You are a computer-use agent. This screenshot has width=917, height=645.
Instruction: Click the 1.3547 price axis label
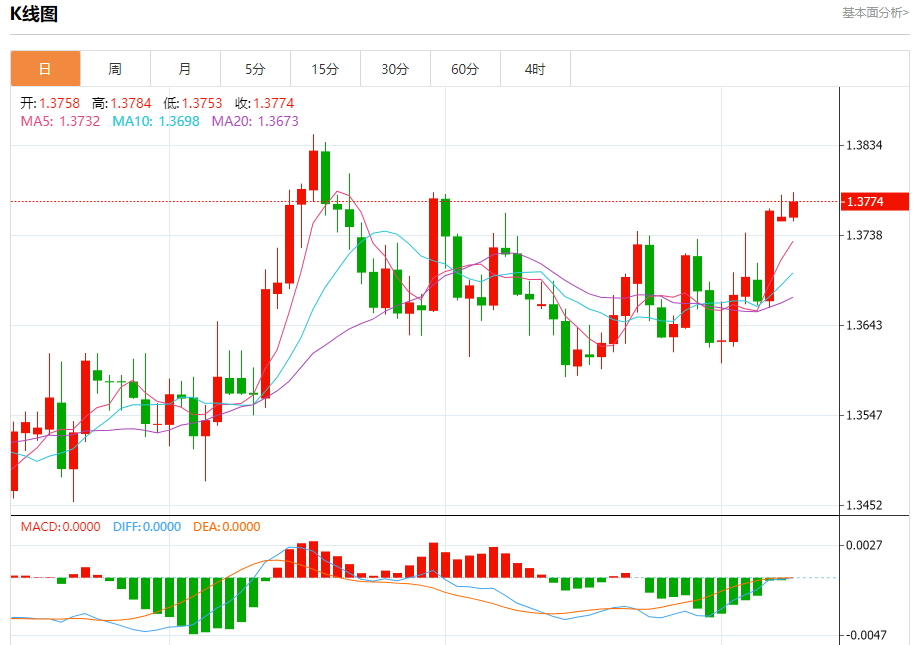coord(864,415)
